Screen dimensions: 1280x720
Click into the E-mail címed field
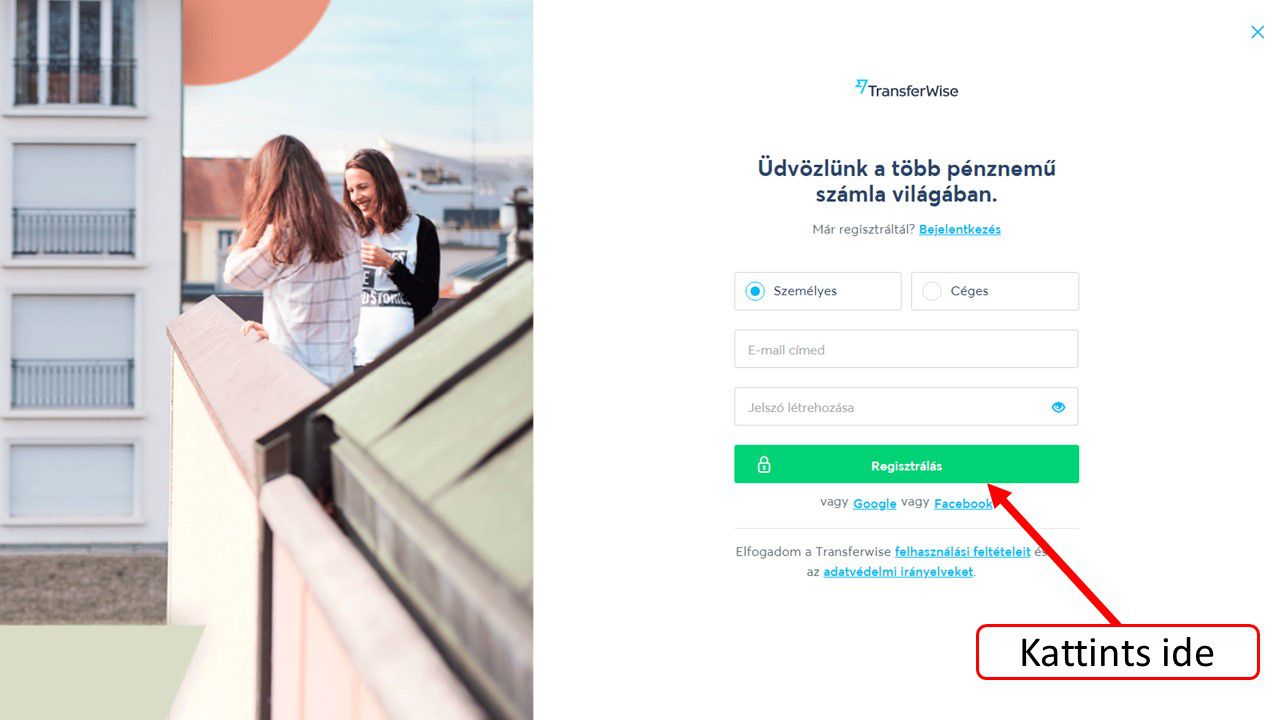pos(906,349)
